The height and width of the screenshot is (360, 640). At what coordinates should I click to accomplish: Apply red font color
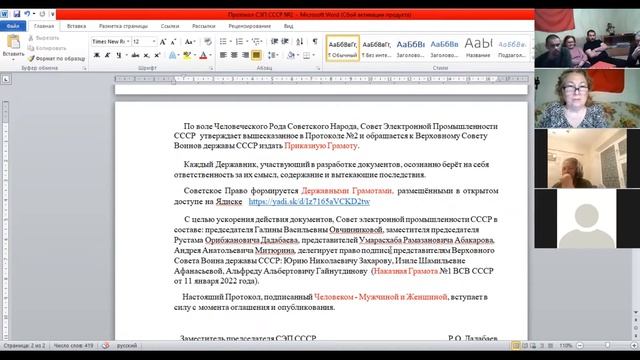click(203, 55)
